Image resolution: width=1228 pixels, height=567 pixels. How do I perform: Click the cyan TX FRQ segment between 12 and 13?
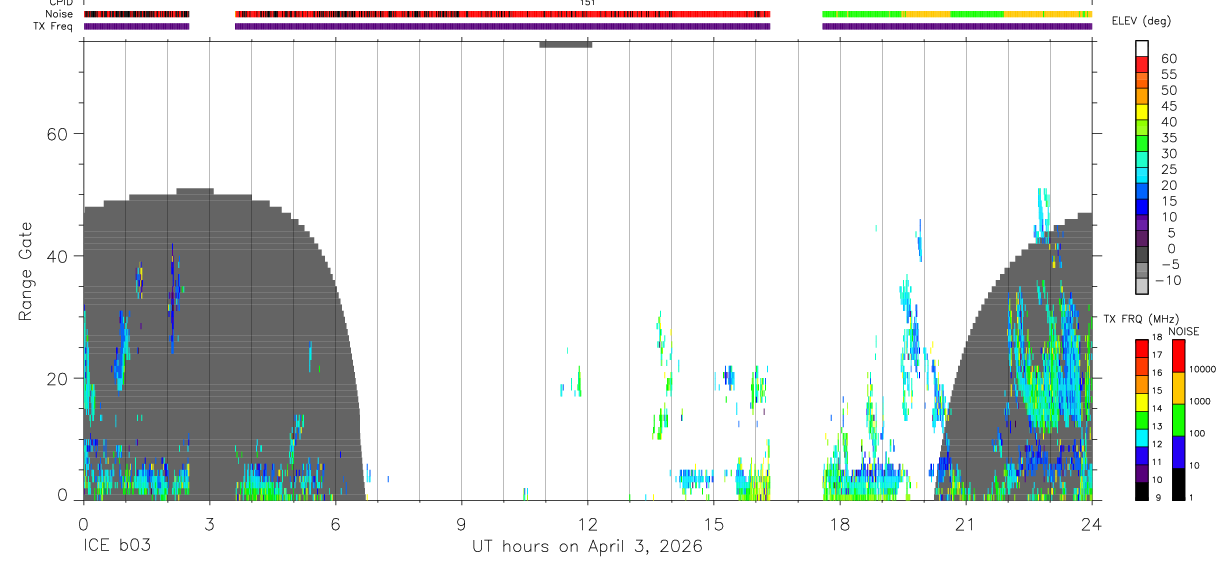(1141, 436)
